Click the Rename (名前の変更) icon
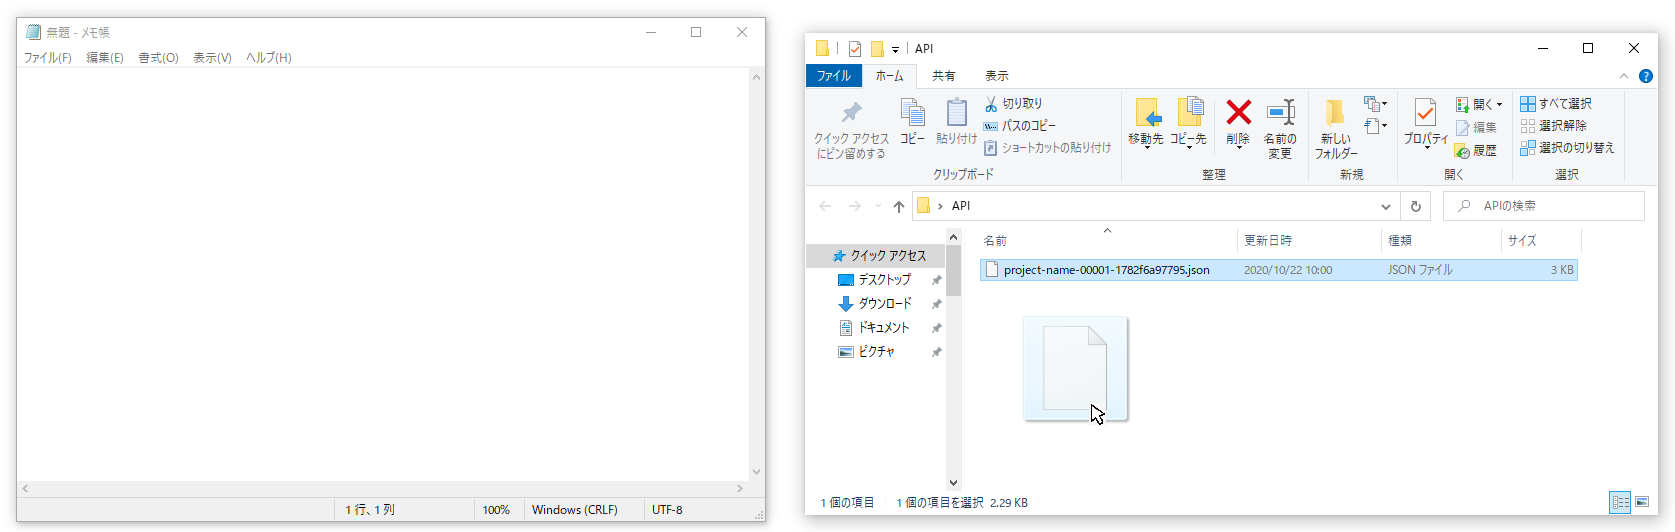 pyautogui.click(x=1280, y=113)
